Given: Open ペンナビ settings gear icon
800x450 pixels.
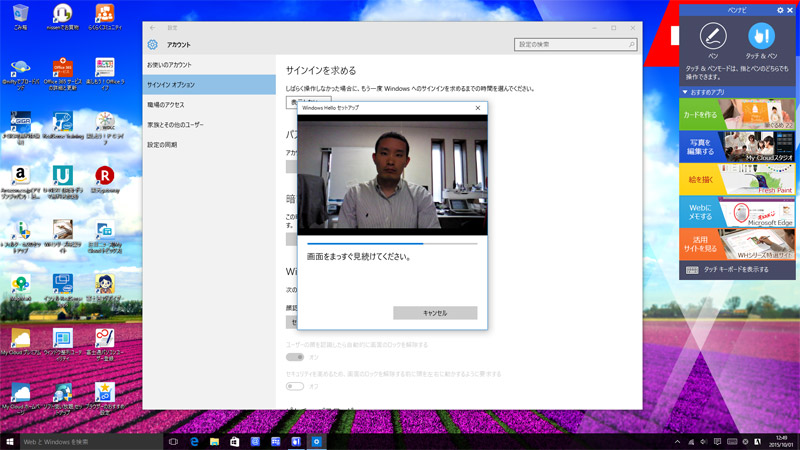Looking at the screenshot, I should point(780,9).
